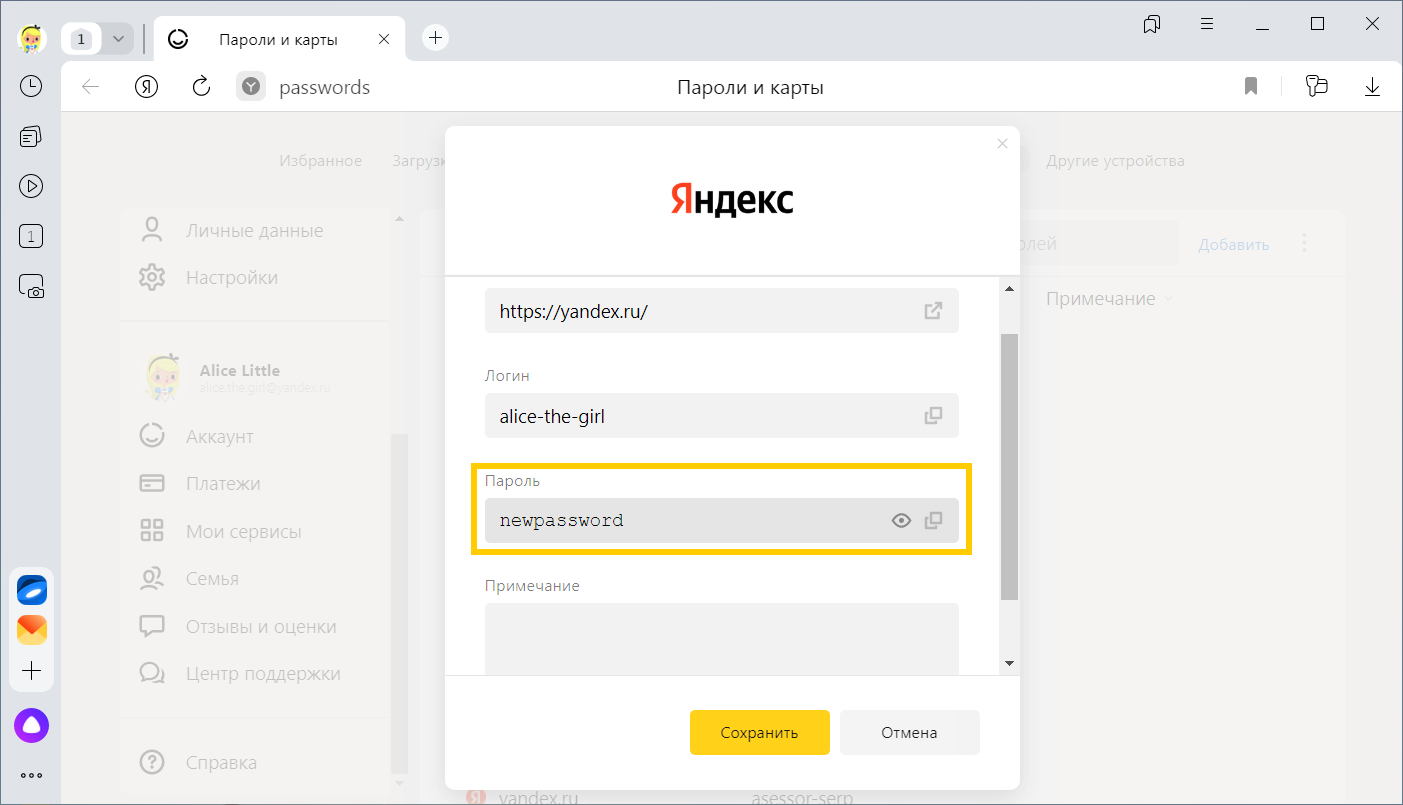Take a screenshot via sidebar camera icon
This screenshot has width=1403, height=805.
(x=31, y=286)
